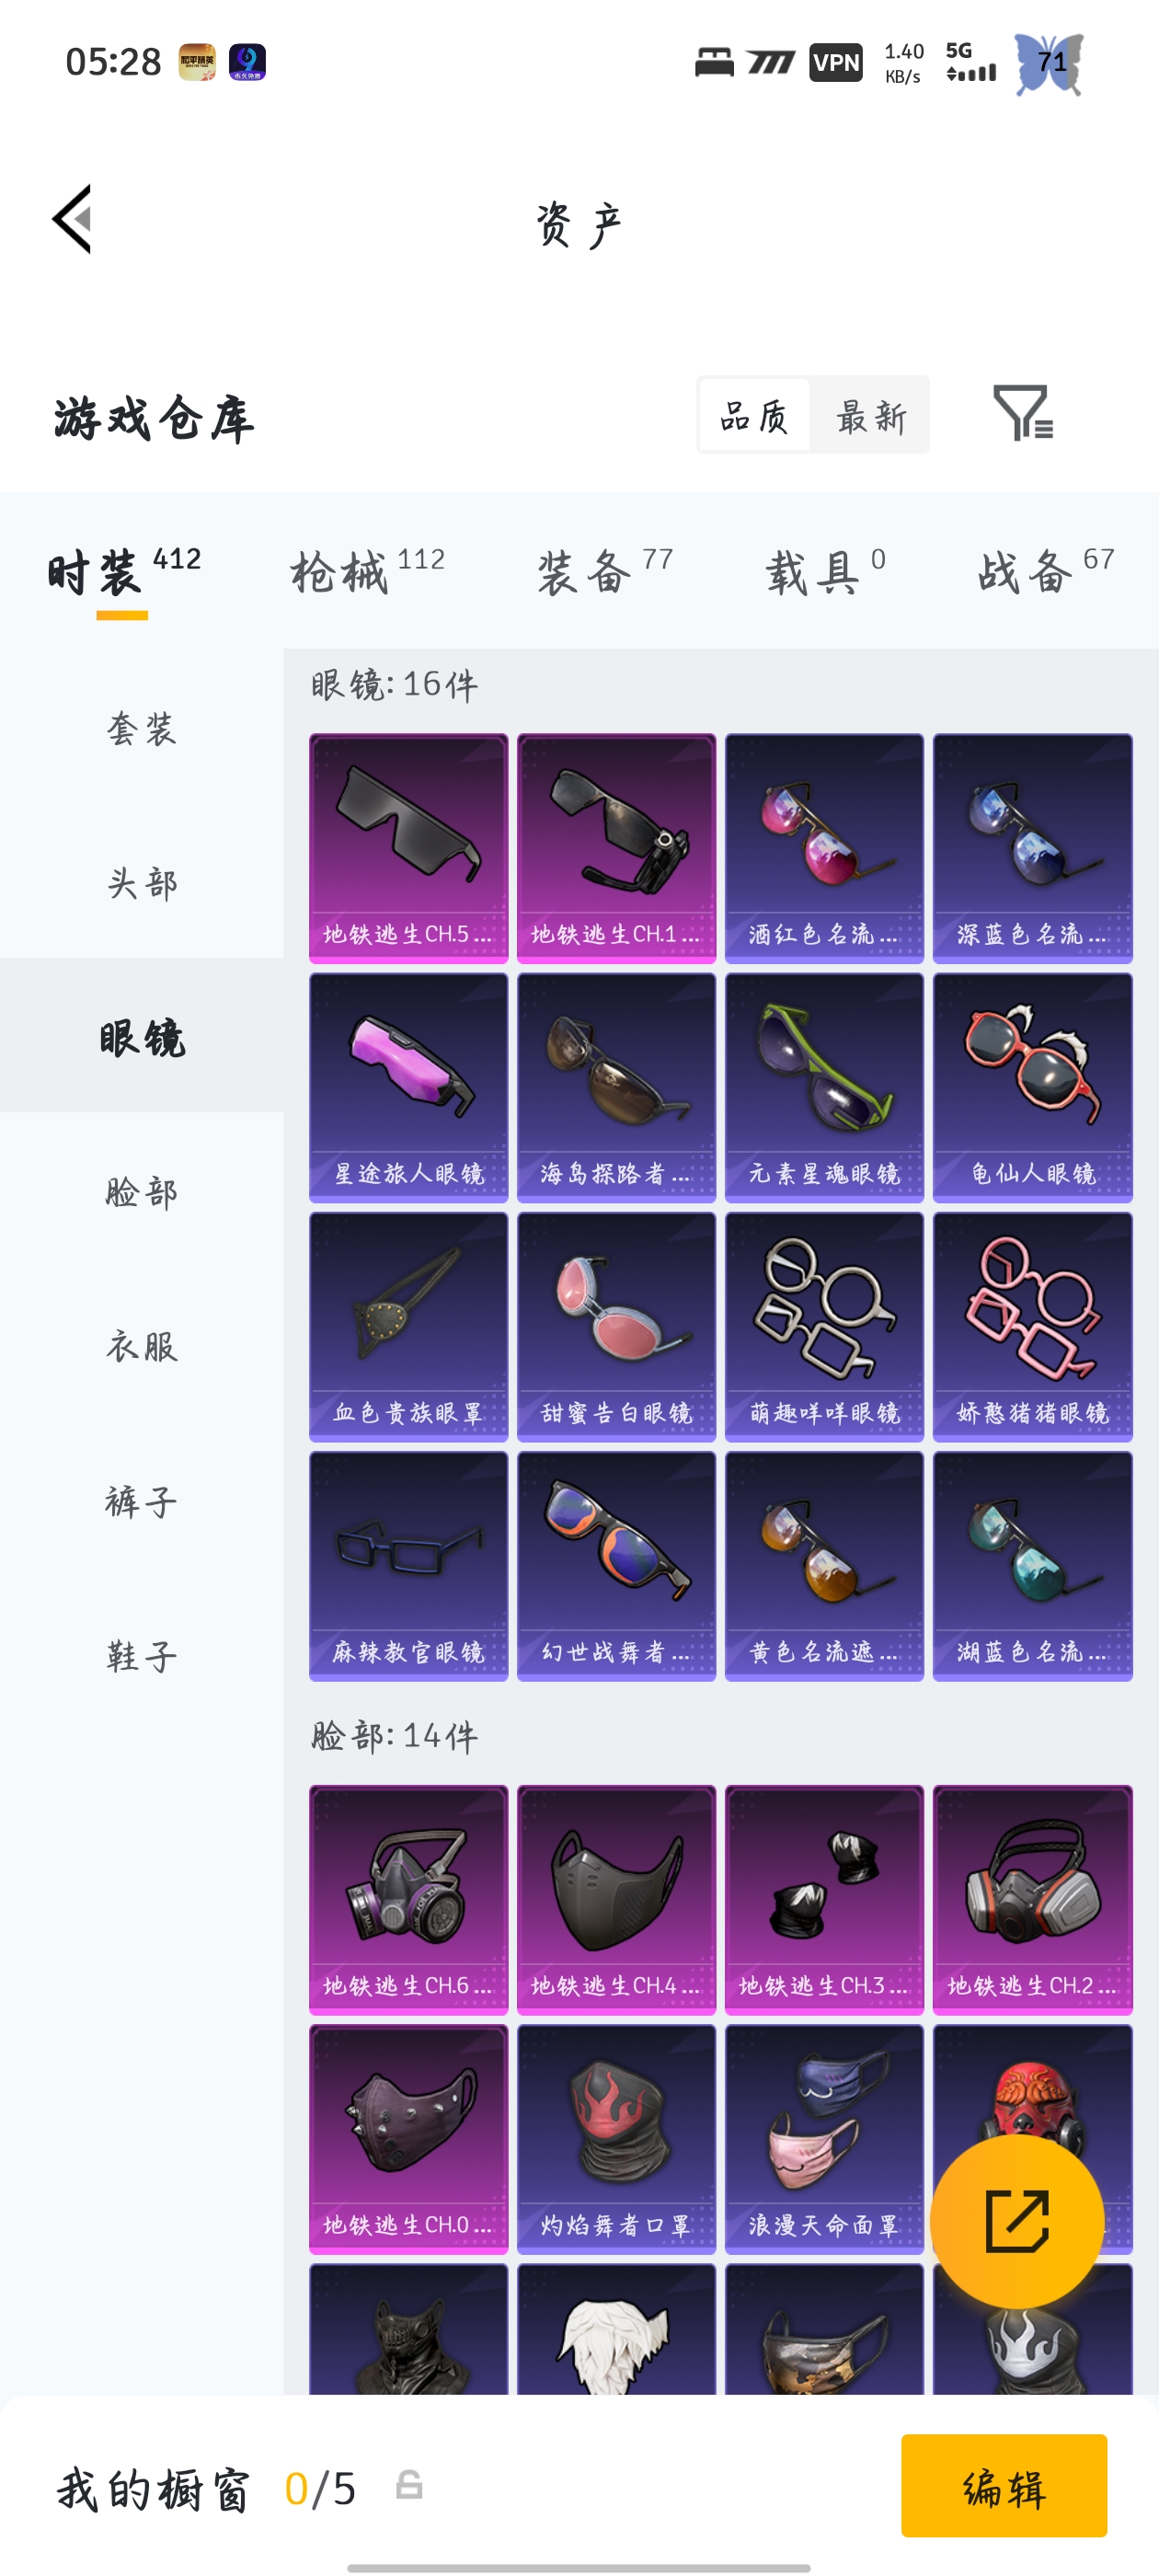Tap the yellow 编辑 button
Screen dimensions: 1159x2576
[x=1003, y=2485]
